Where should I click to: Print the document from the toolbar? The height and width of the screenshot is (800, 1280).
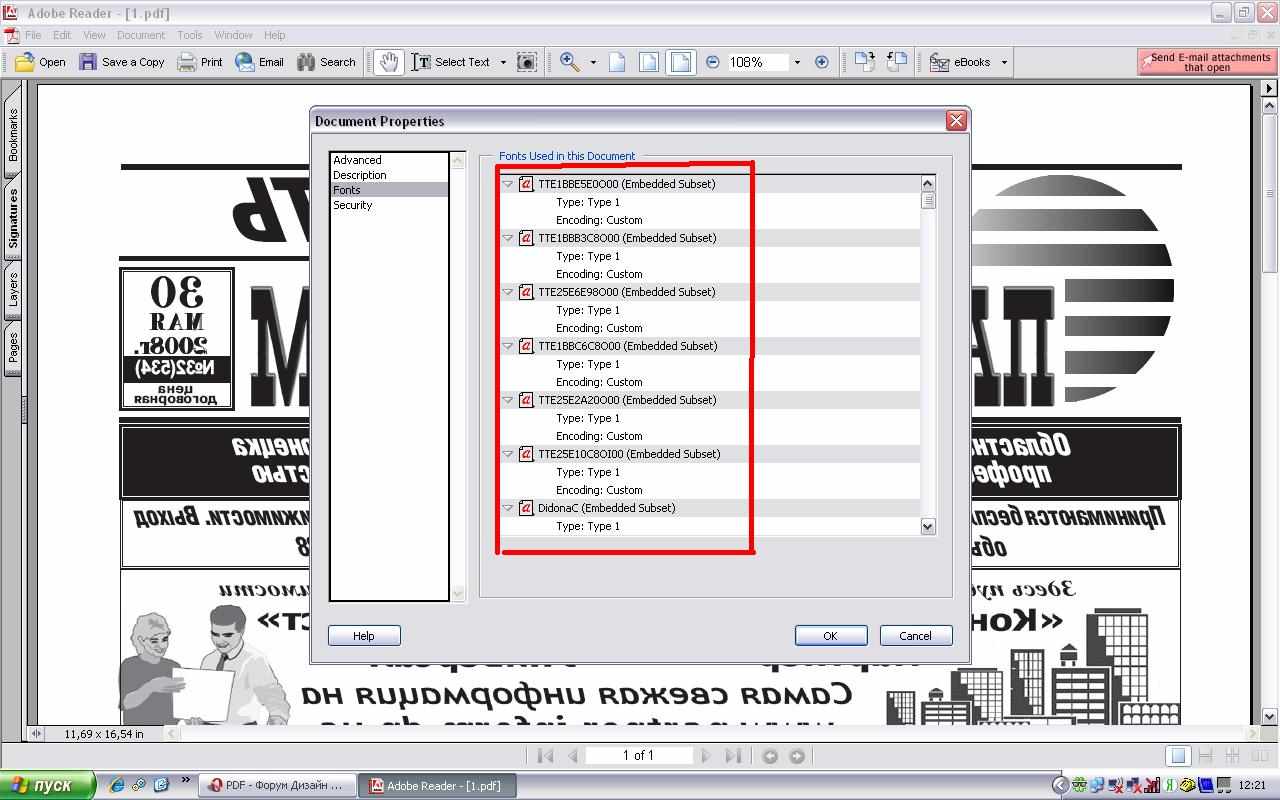click(x=200, y=62)
